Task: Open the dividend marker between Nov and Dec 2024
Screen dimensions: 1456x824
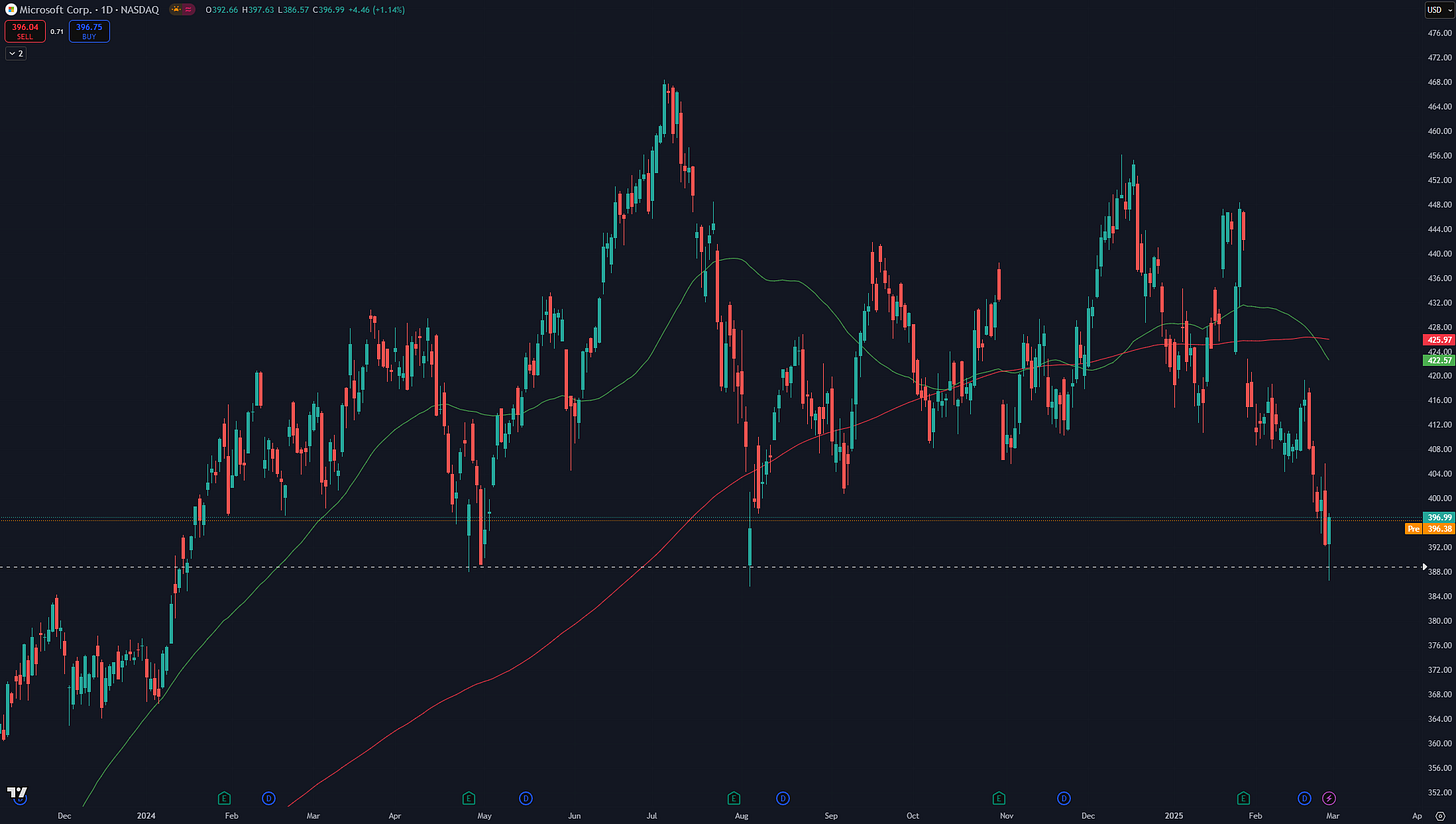Action: 1064,798
